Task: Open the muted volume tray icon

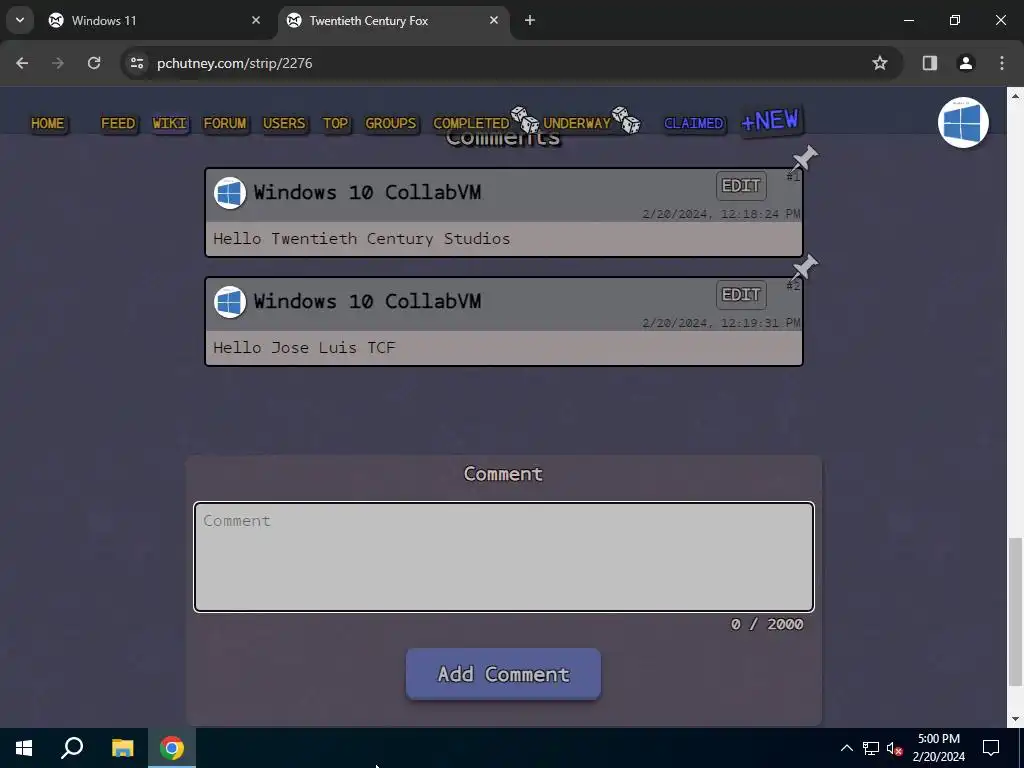Action: [894, 748]
